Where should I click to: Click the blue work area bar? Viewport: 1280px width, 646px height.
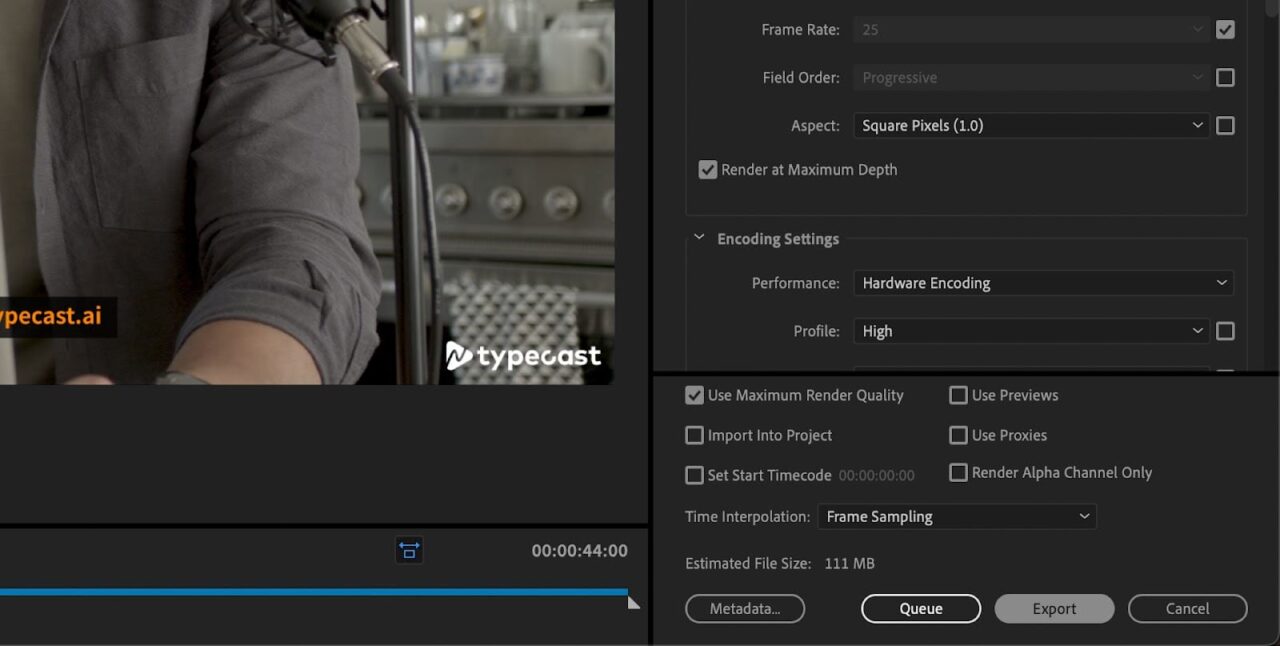tap(300, 591)
